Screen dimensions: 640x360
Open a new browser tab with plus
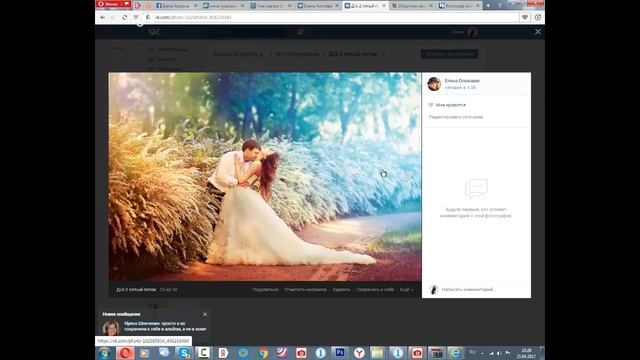488,6
